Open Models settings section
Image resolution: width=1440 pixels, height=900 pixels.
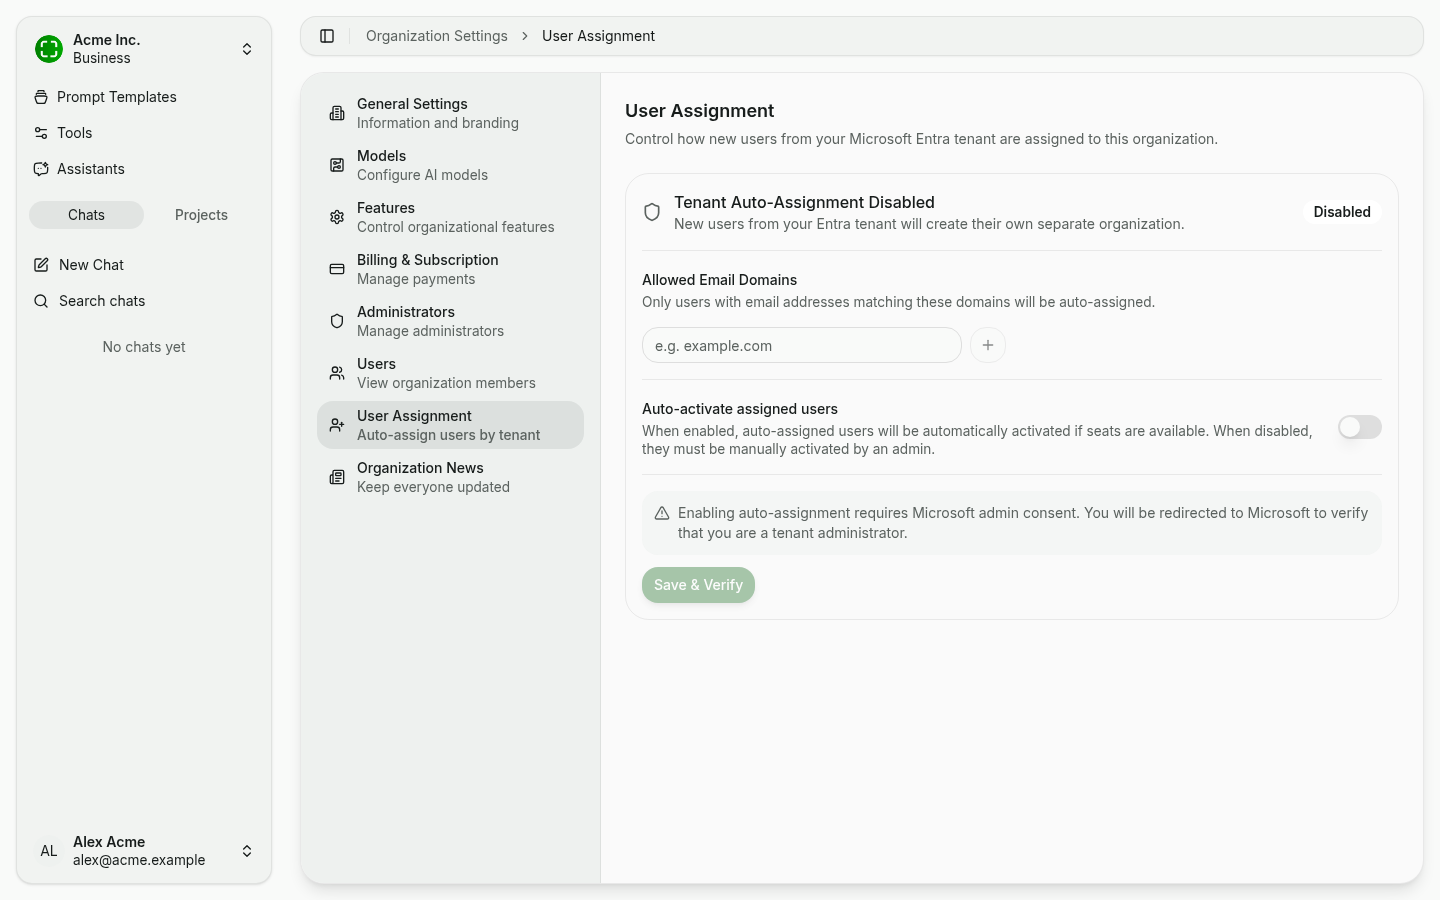pos(450,165)
